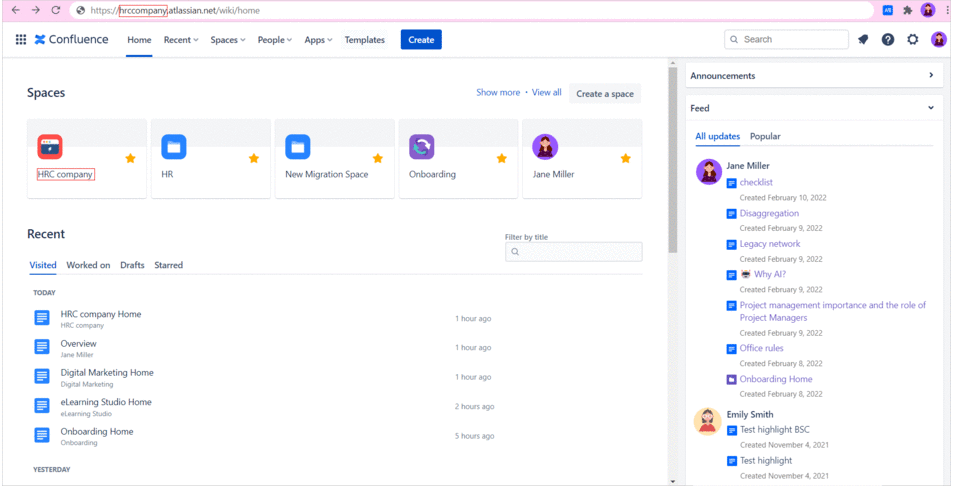Go to the Home nav item
The image size is (953, 490).
click(x=139, y=40)
